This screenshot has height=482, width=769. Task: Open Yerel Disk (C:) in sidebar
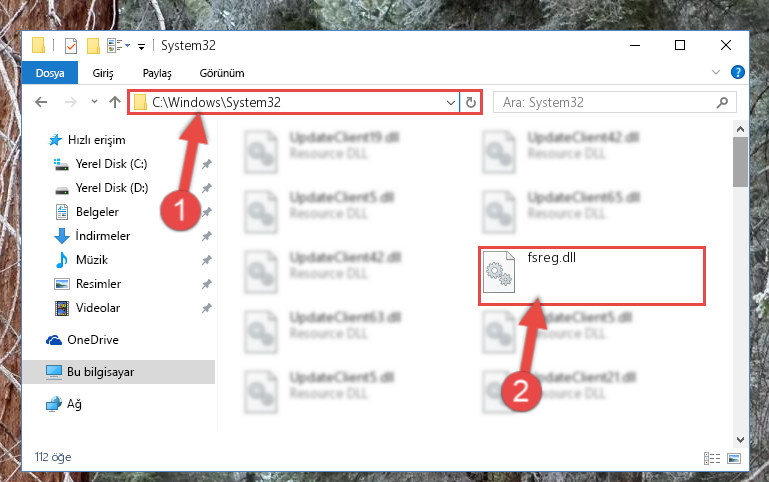(111, 164)
